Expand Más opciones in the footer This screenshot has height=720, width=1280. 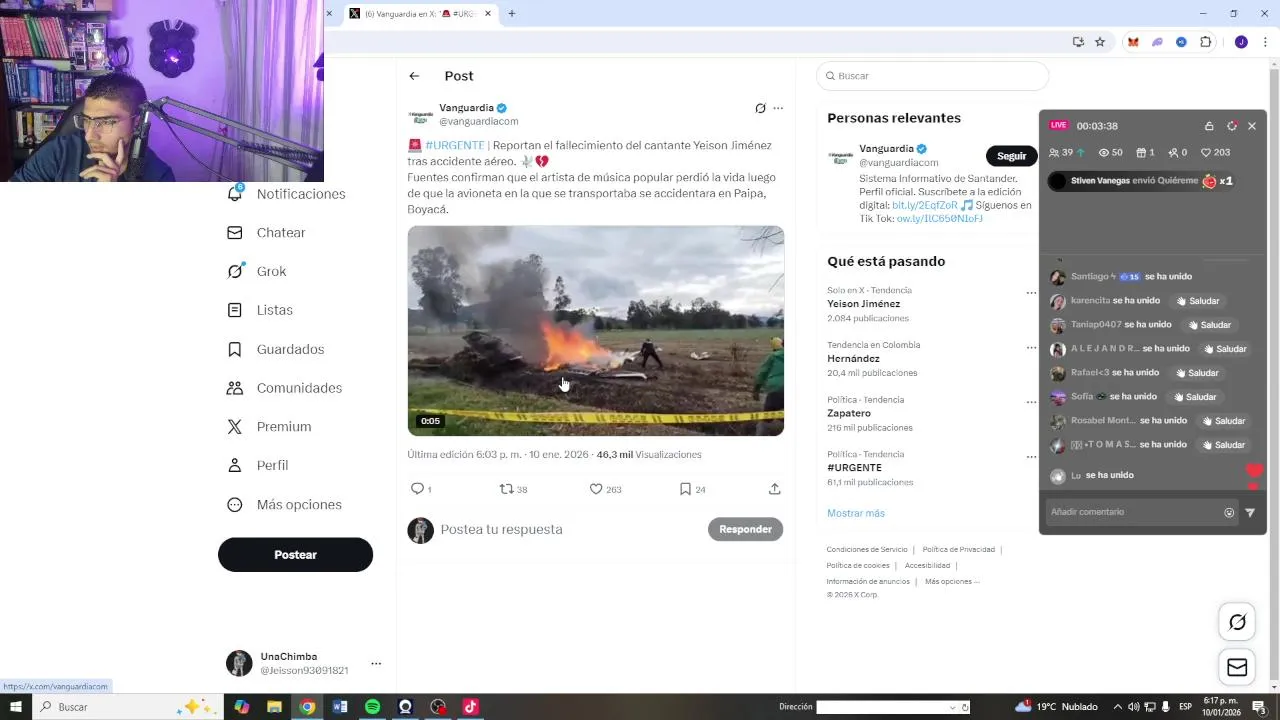tap(951, 581)
